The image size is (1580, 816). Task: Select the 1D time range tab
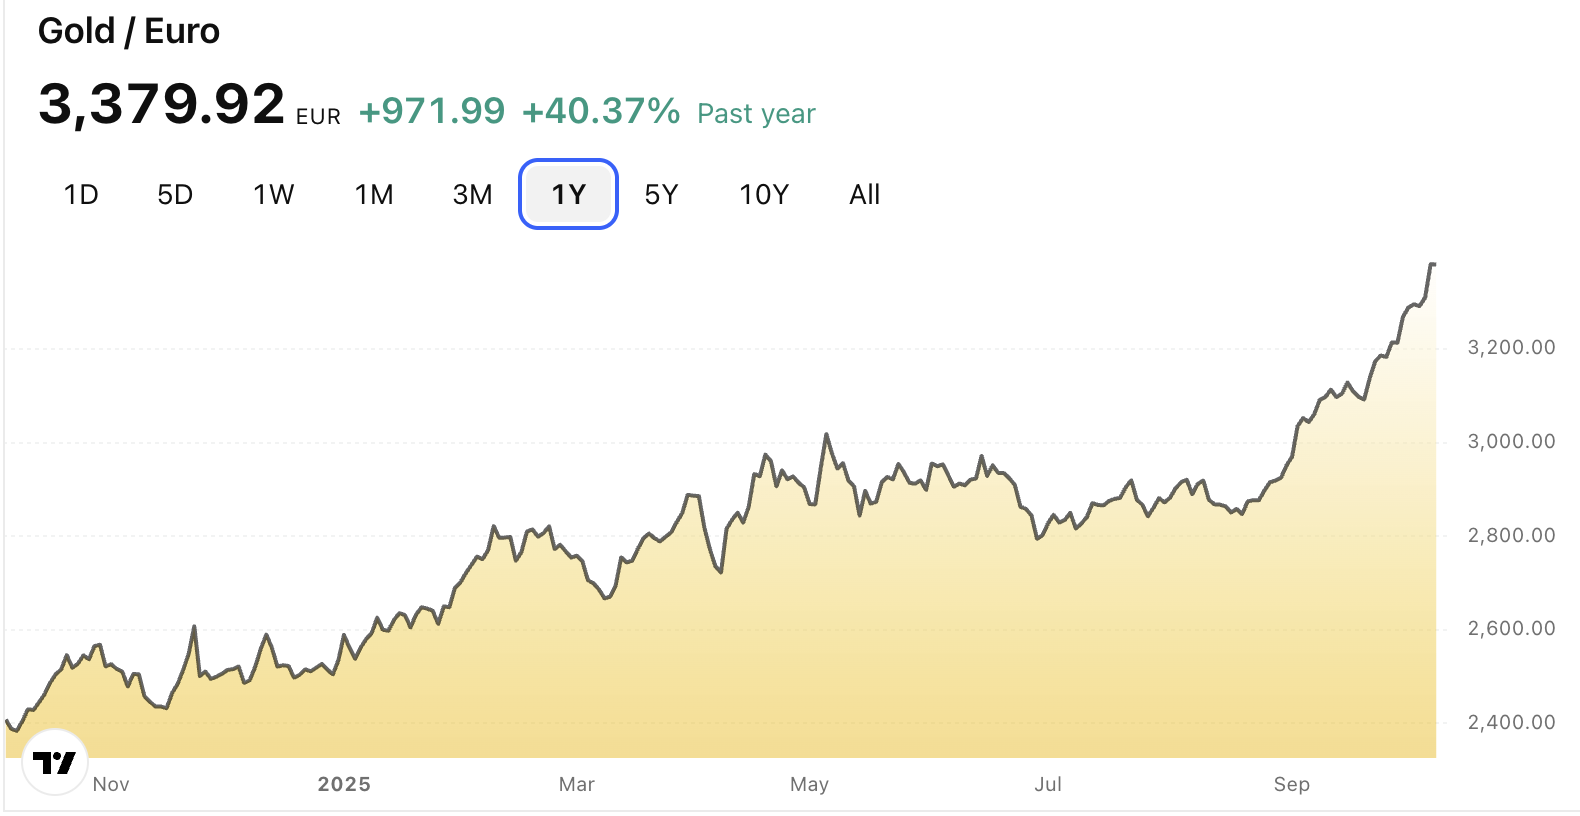pyautogui.click(x=81, y=194)
